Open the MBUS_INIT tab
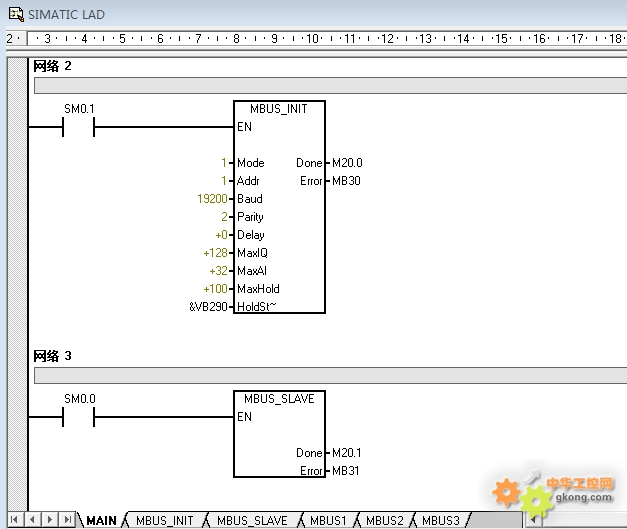 pyautogui.click(x=165, y=520)
